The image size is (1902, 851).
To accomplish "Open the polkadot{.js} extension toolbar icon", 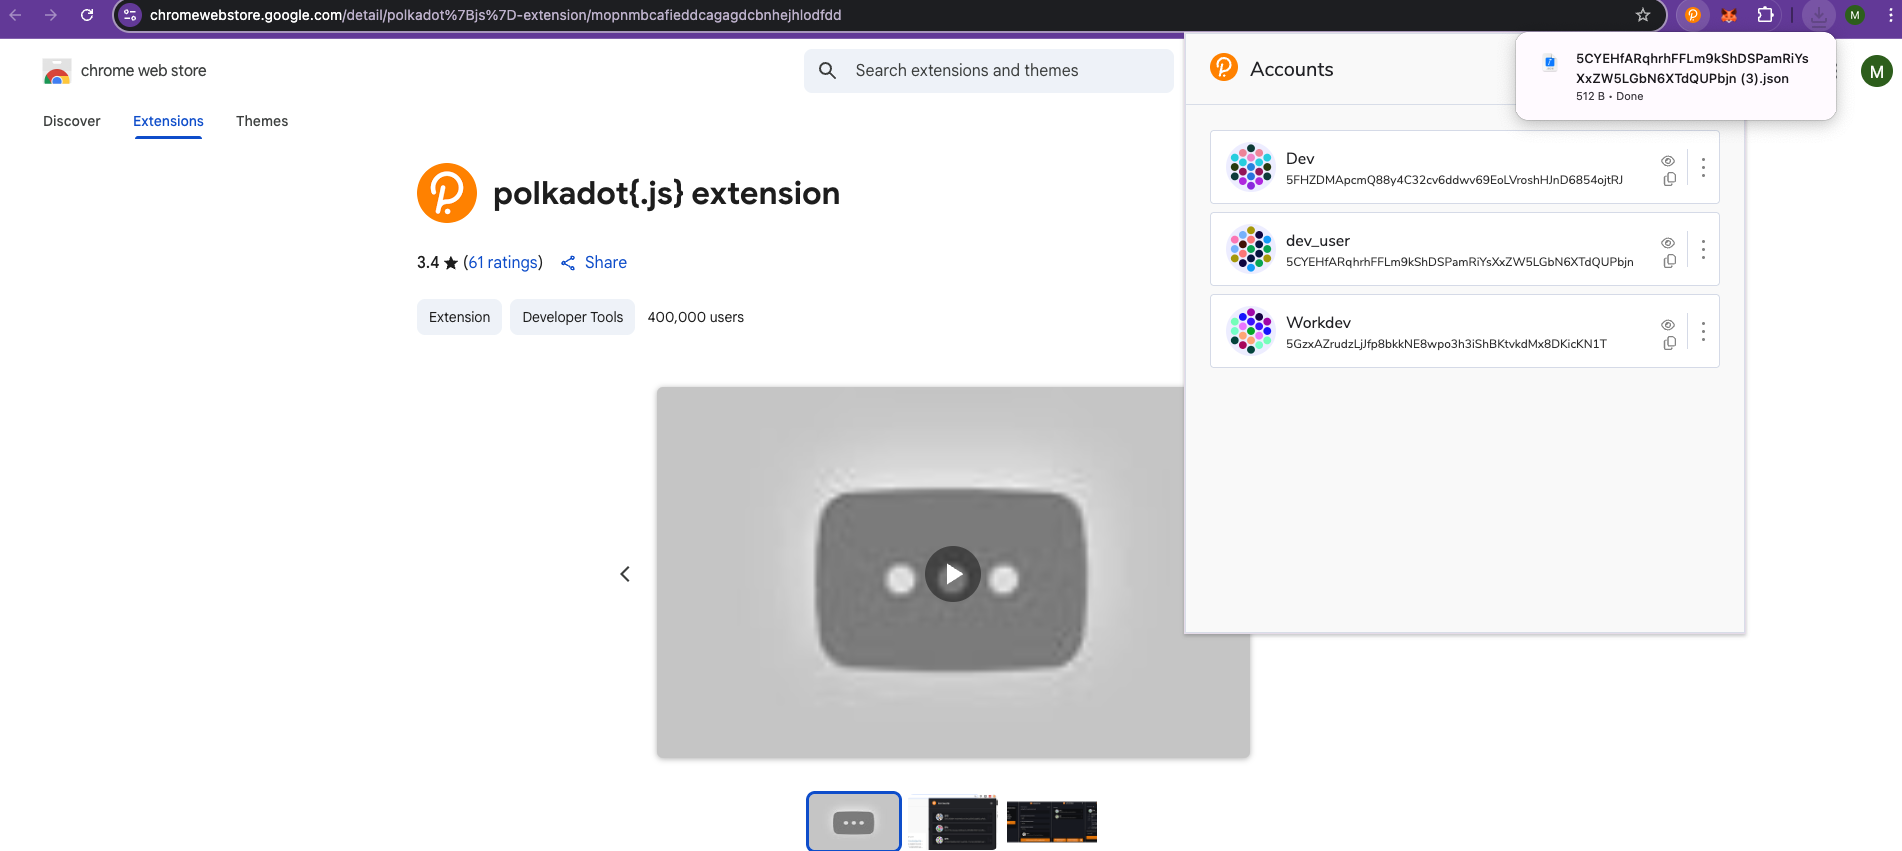I will point(1693,15).
